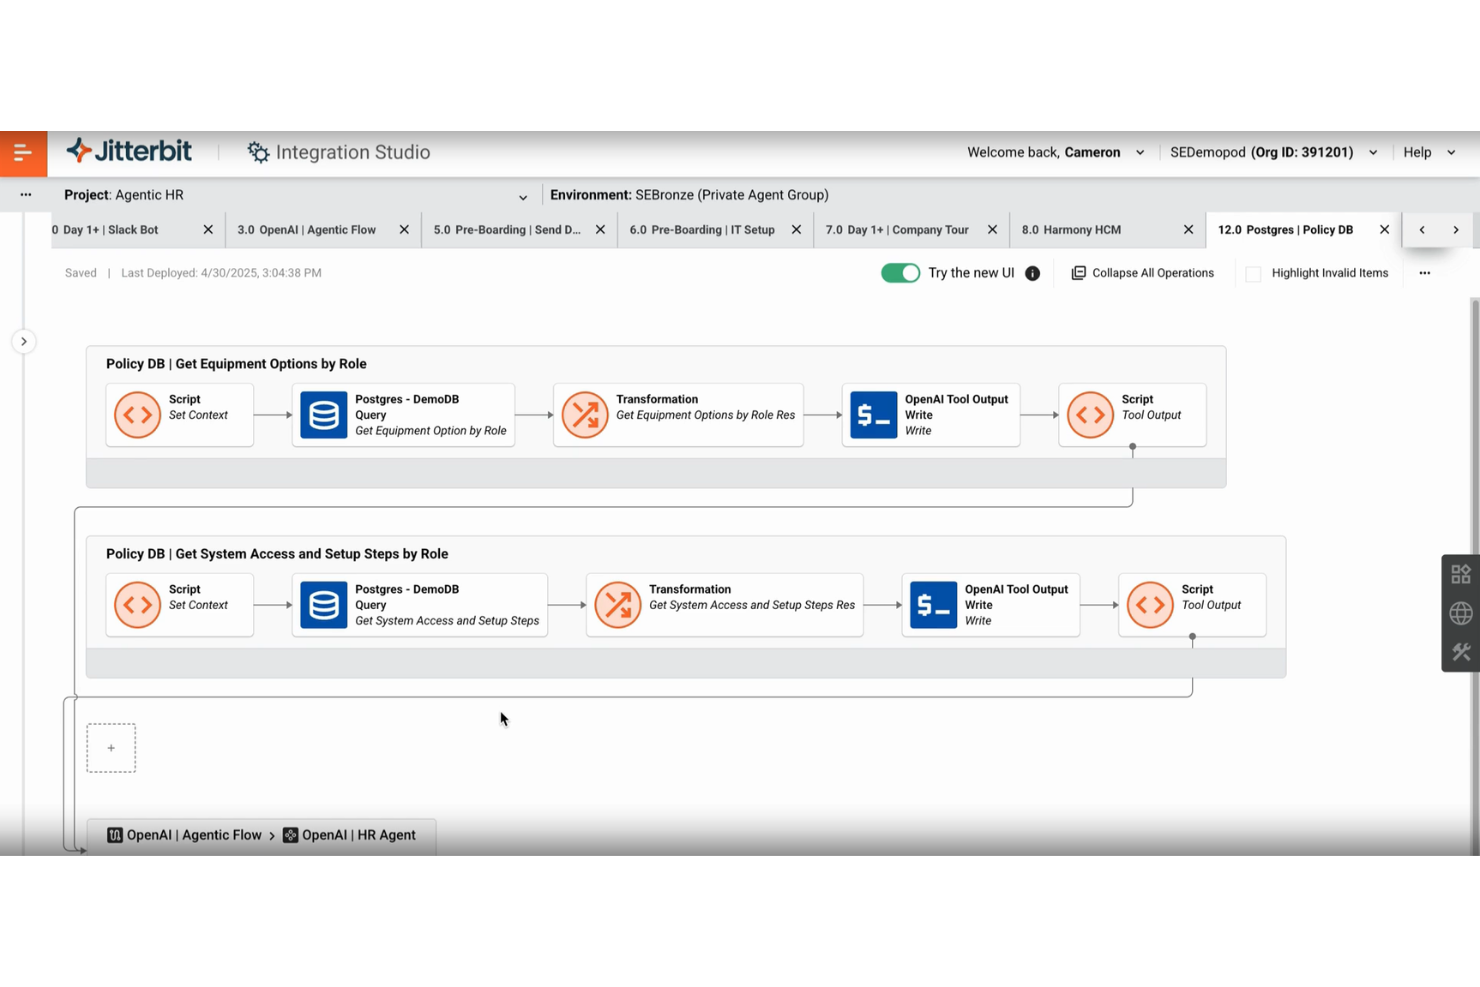Select the Set Context script icon in Get System Access
The height and width of the screenshot is (987, 1480).
(138, 605)
